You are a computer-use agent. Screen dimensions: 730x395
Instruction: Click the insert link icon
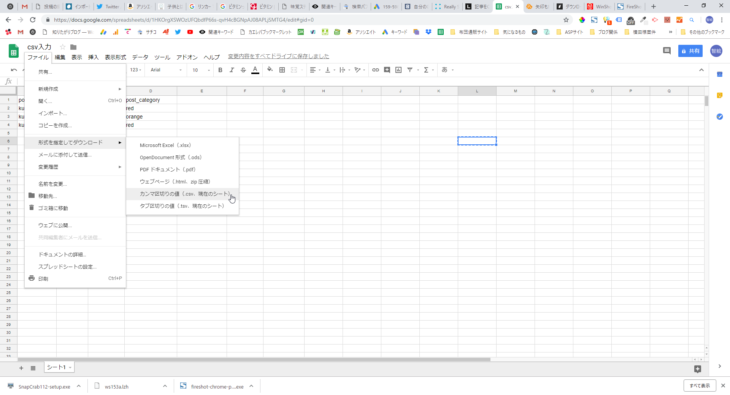point(375,70)
